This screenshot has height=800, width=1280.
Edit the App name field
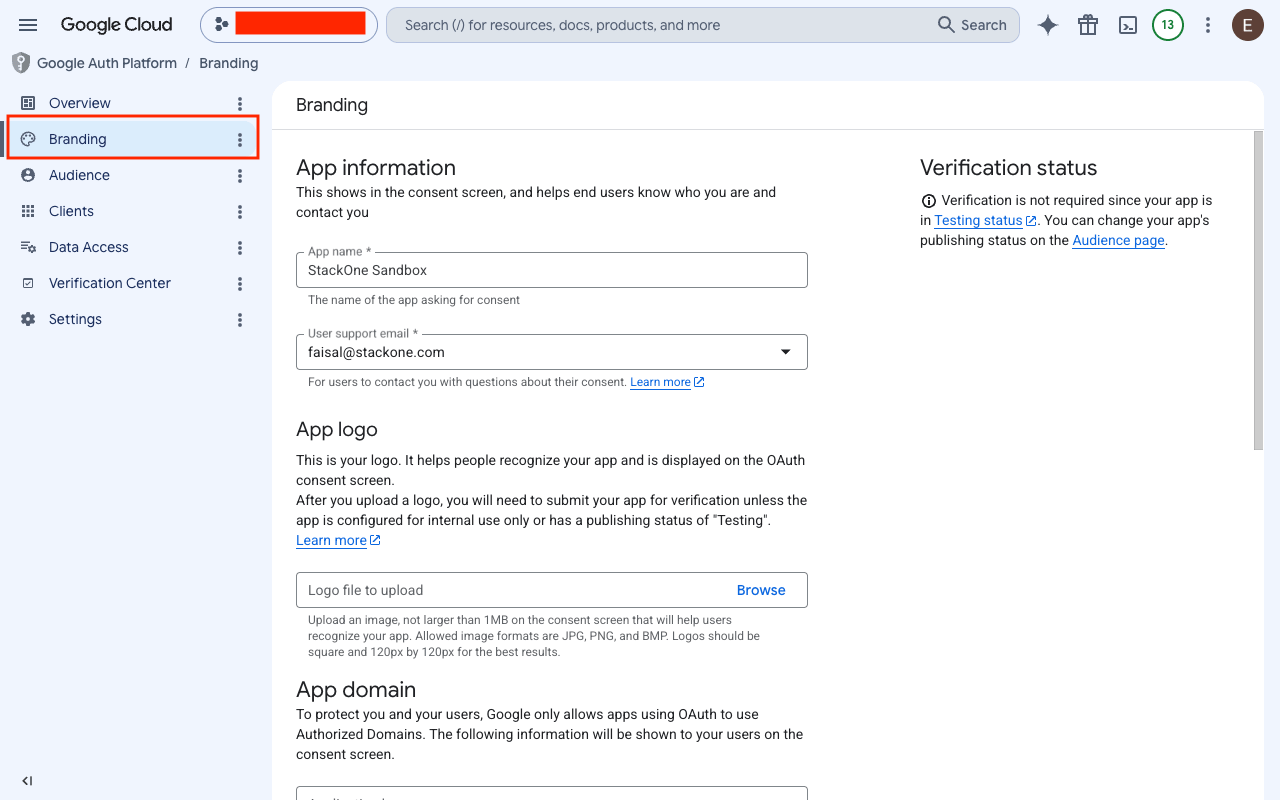pos(552,270)
